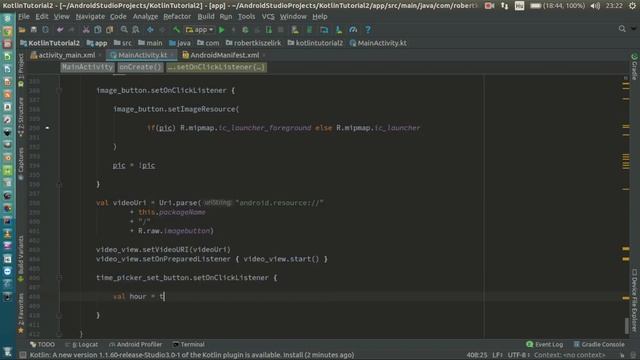Open the Build menu
This screenshot has height=360, width=640.
point(206,17)
